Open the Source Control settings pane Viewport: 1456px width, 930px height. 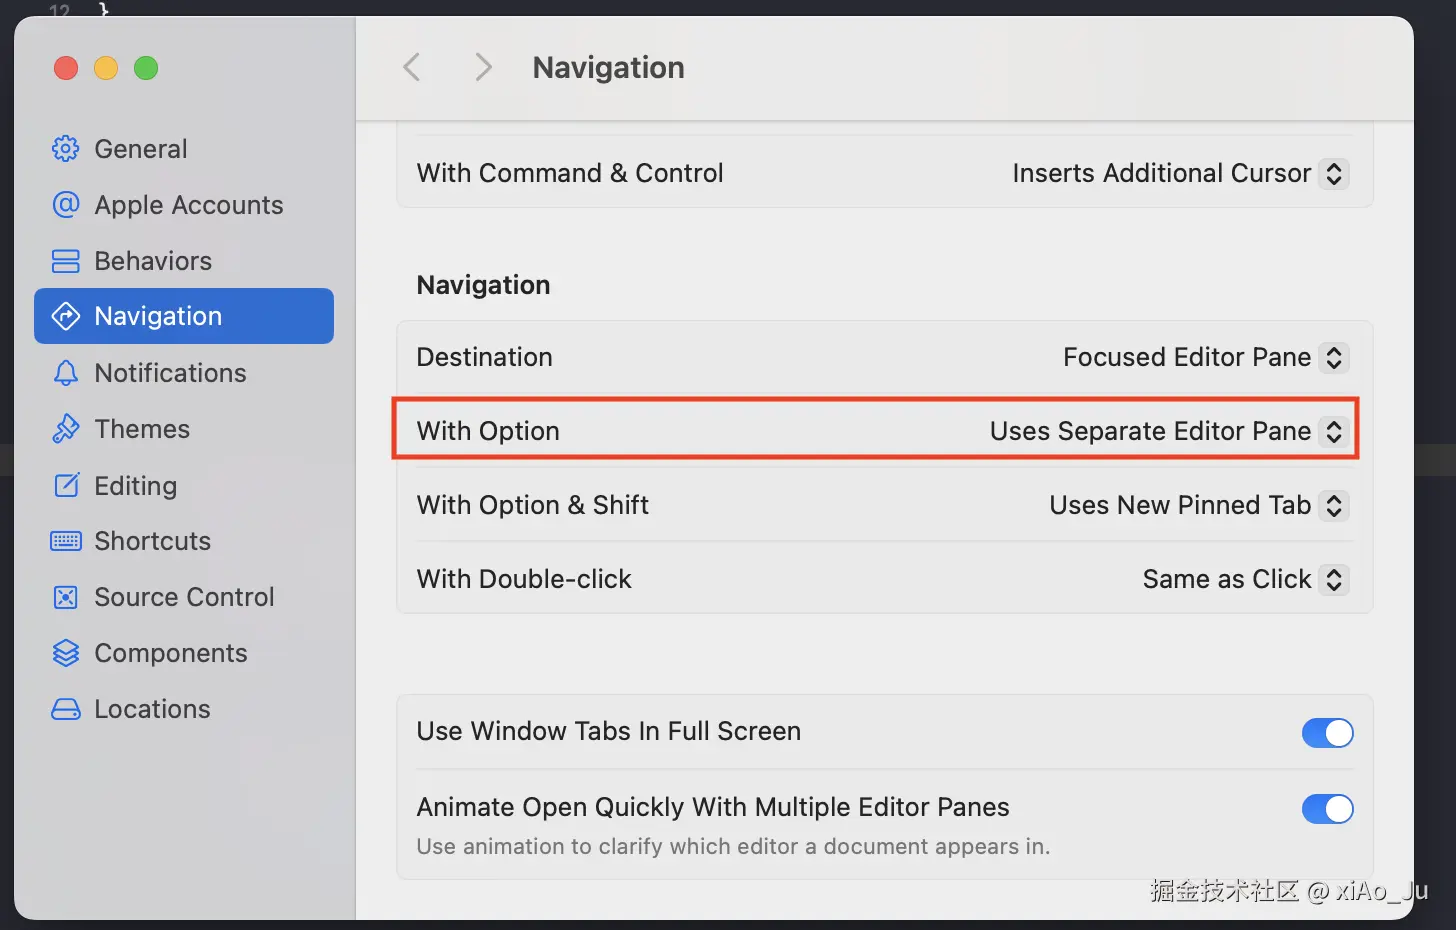[184, 597]
